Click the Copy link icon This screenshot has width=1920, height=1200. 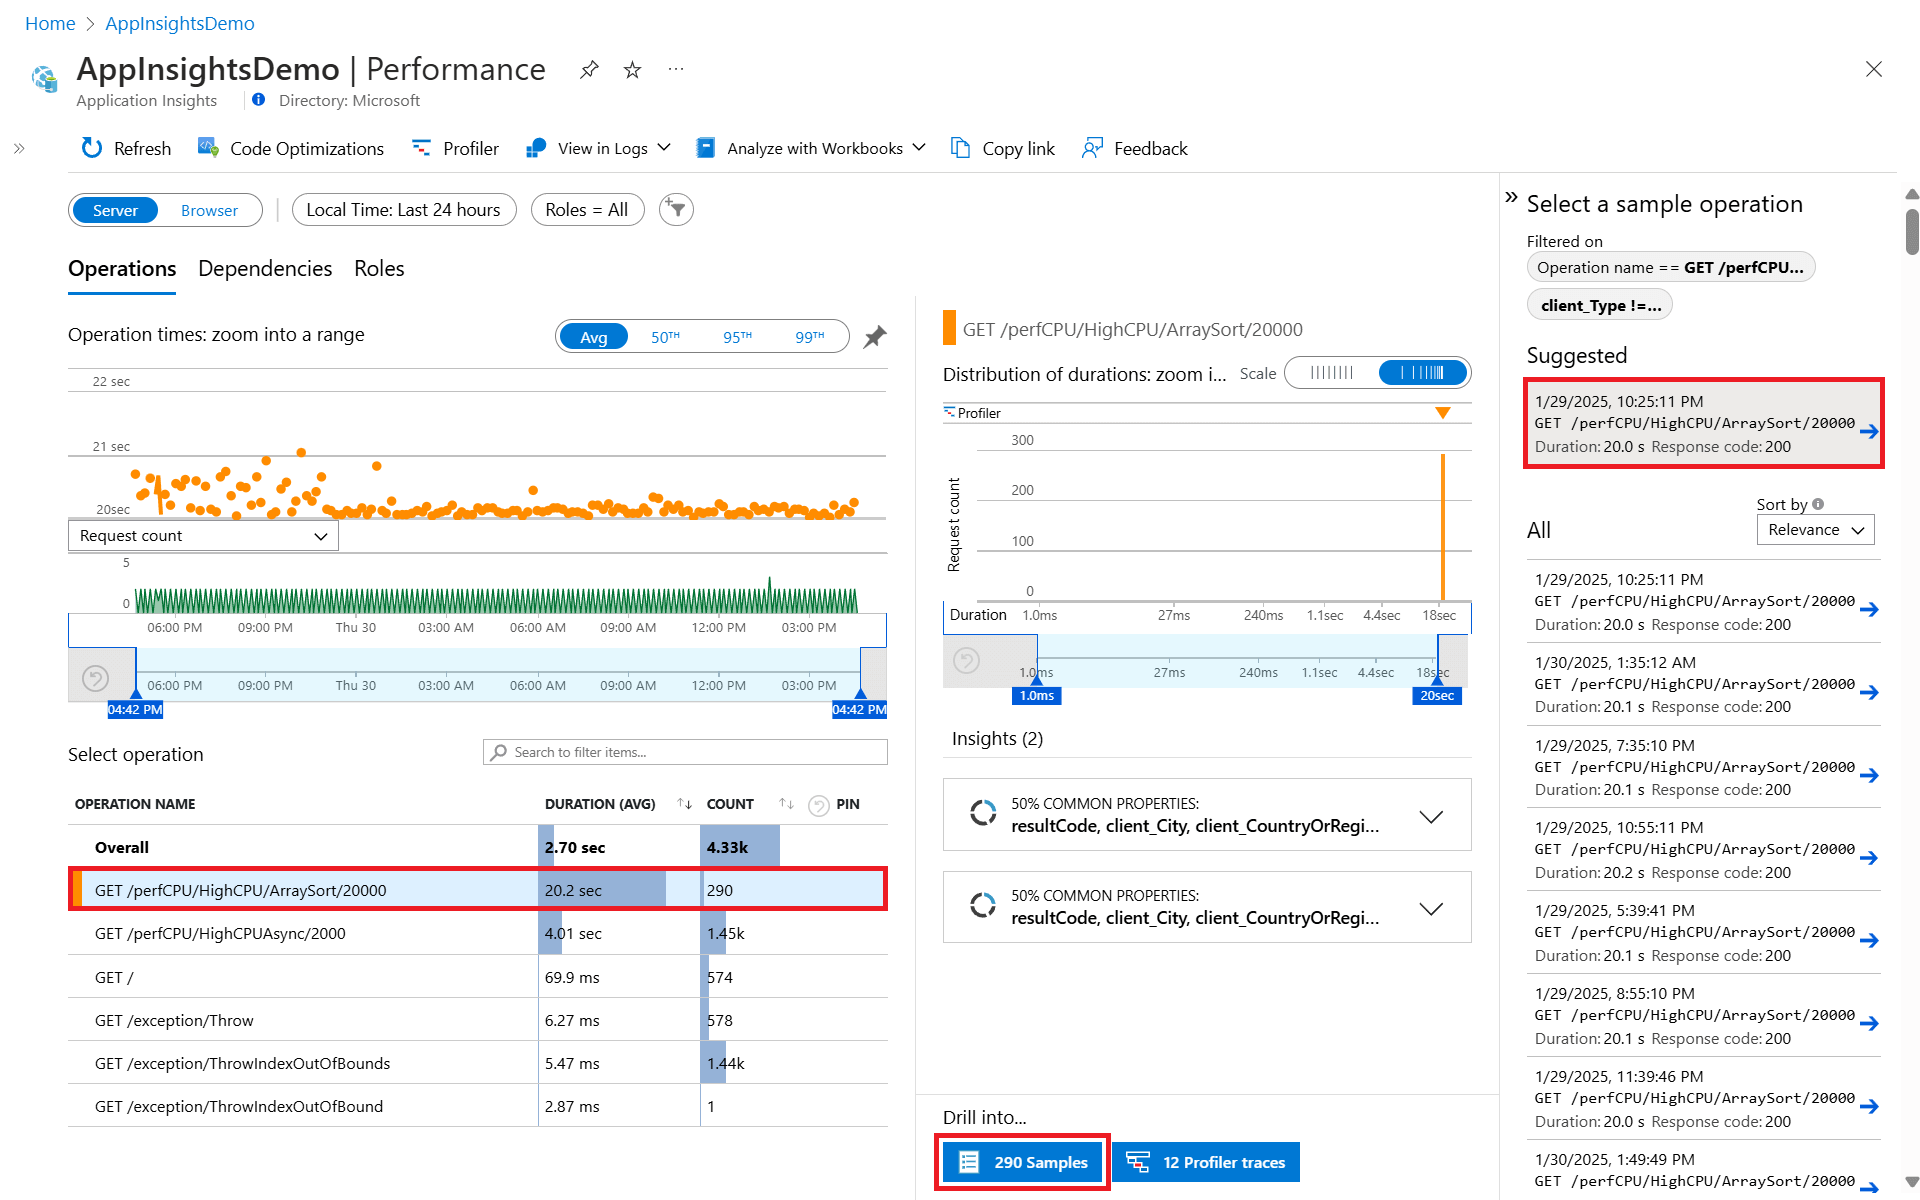coord(960,148)
